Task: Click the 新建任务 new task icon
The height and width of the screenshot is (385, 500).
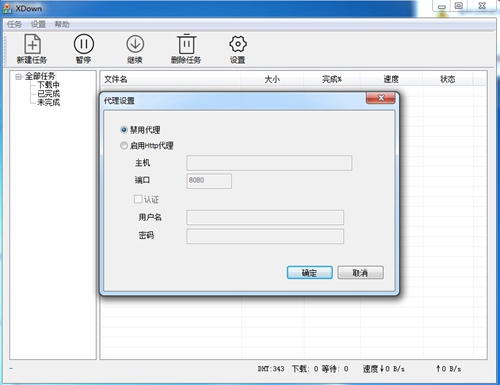Action: point(32,44)
